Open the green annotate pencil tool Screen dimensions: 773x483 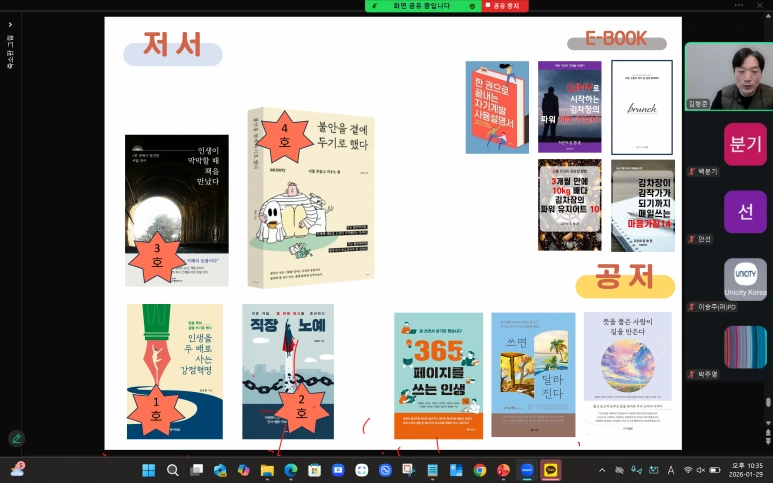point(16,438)
